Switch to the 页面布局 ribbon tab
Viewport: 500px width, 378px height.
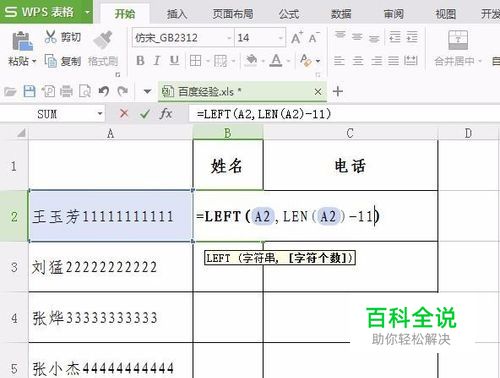pyautogui.click(x=233, y=14)
